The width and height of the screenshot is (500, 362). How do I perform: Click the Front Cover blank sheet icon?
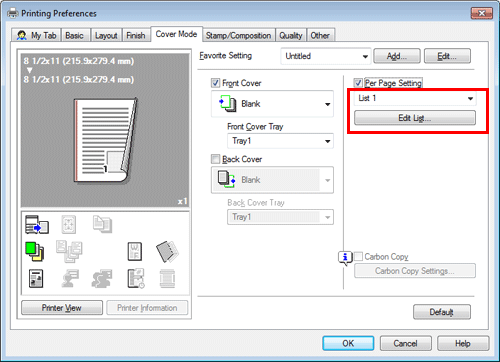[227, 103]
